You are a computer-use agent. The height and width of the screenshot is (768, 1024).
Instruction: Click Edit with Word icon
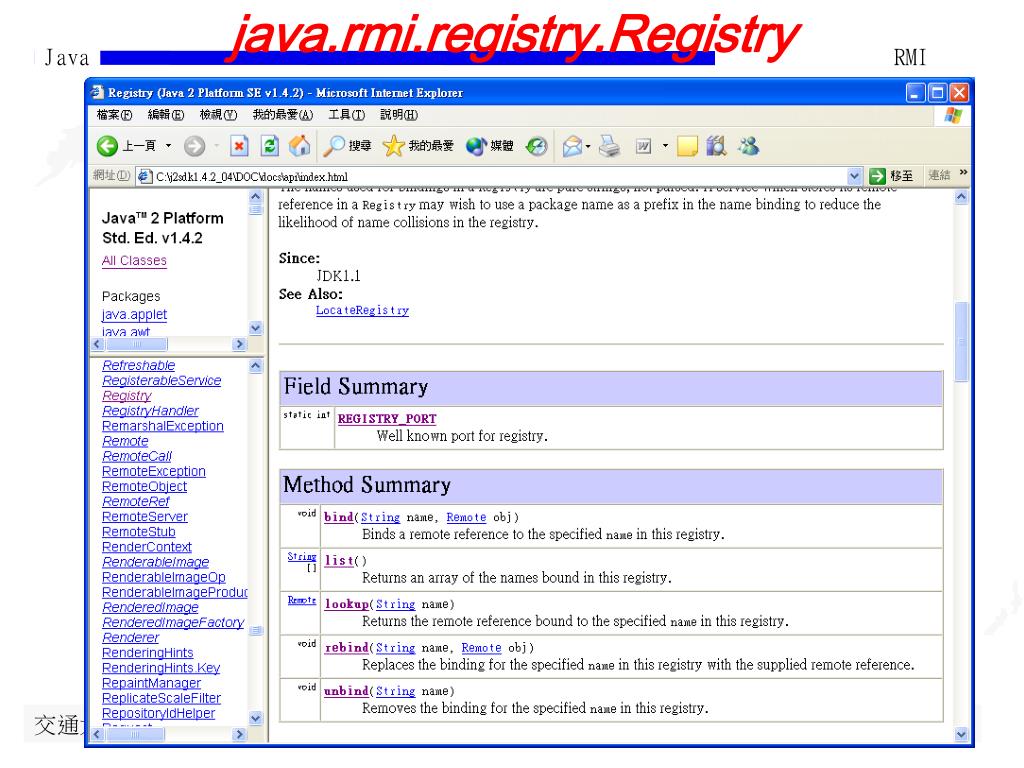coord(643,146)
